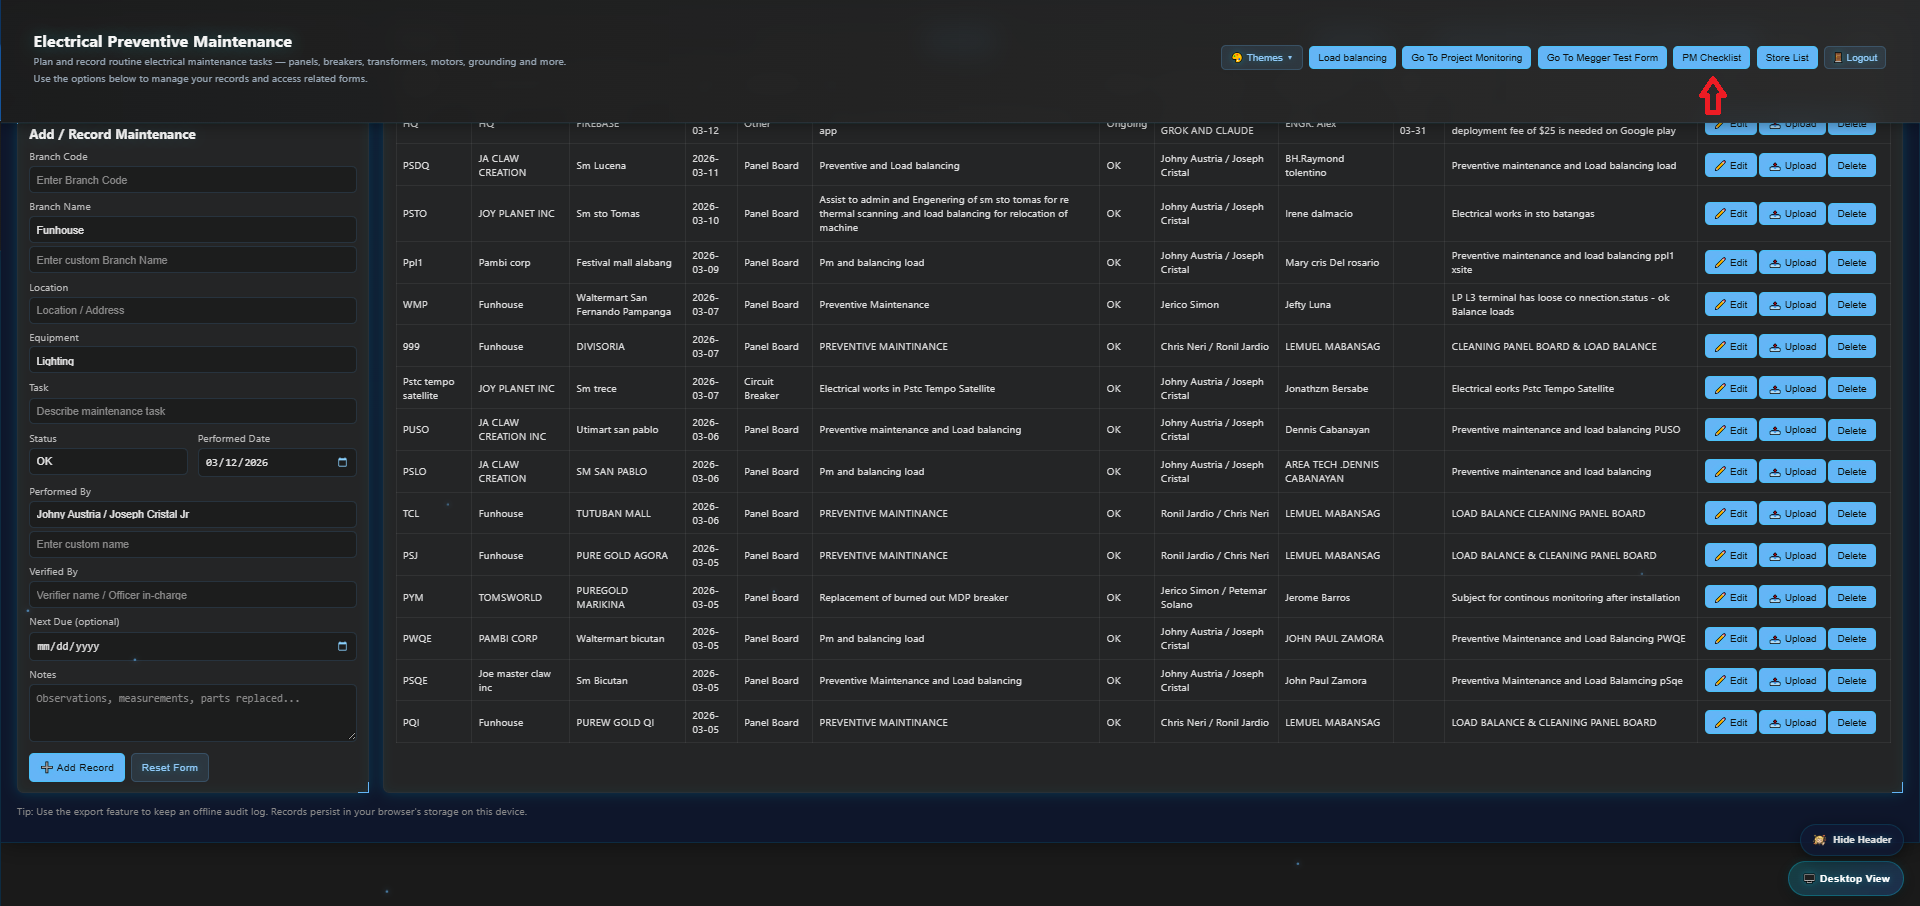Click Upload icon button for WMP row
The height and width of the screenshot is (906, 1920).
click(1791, 305)
